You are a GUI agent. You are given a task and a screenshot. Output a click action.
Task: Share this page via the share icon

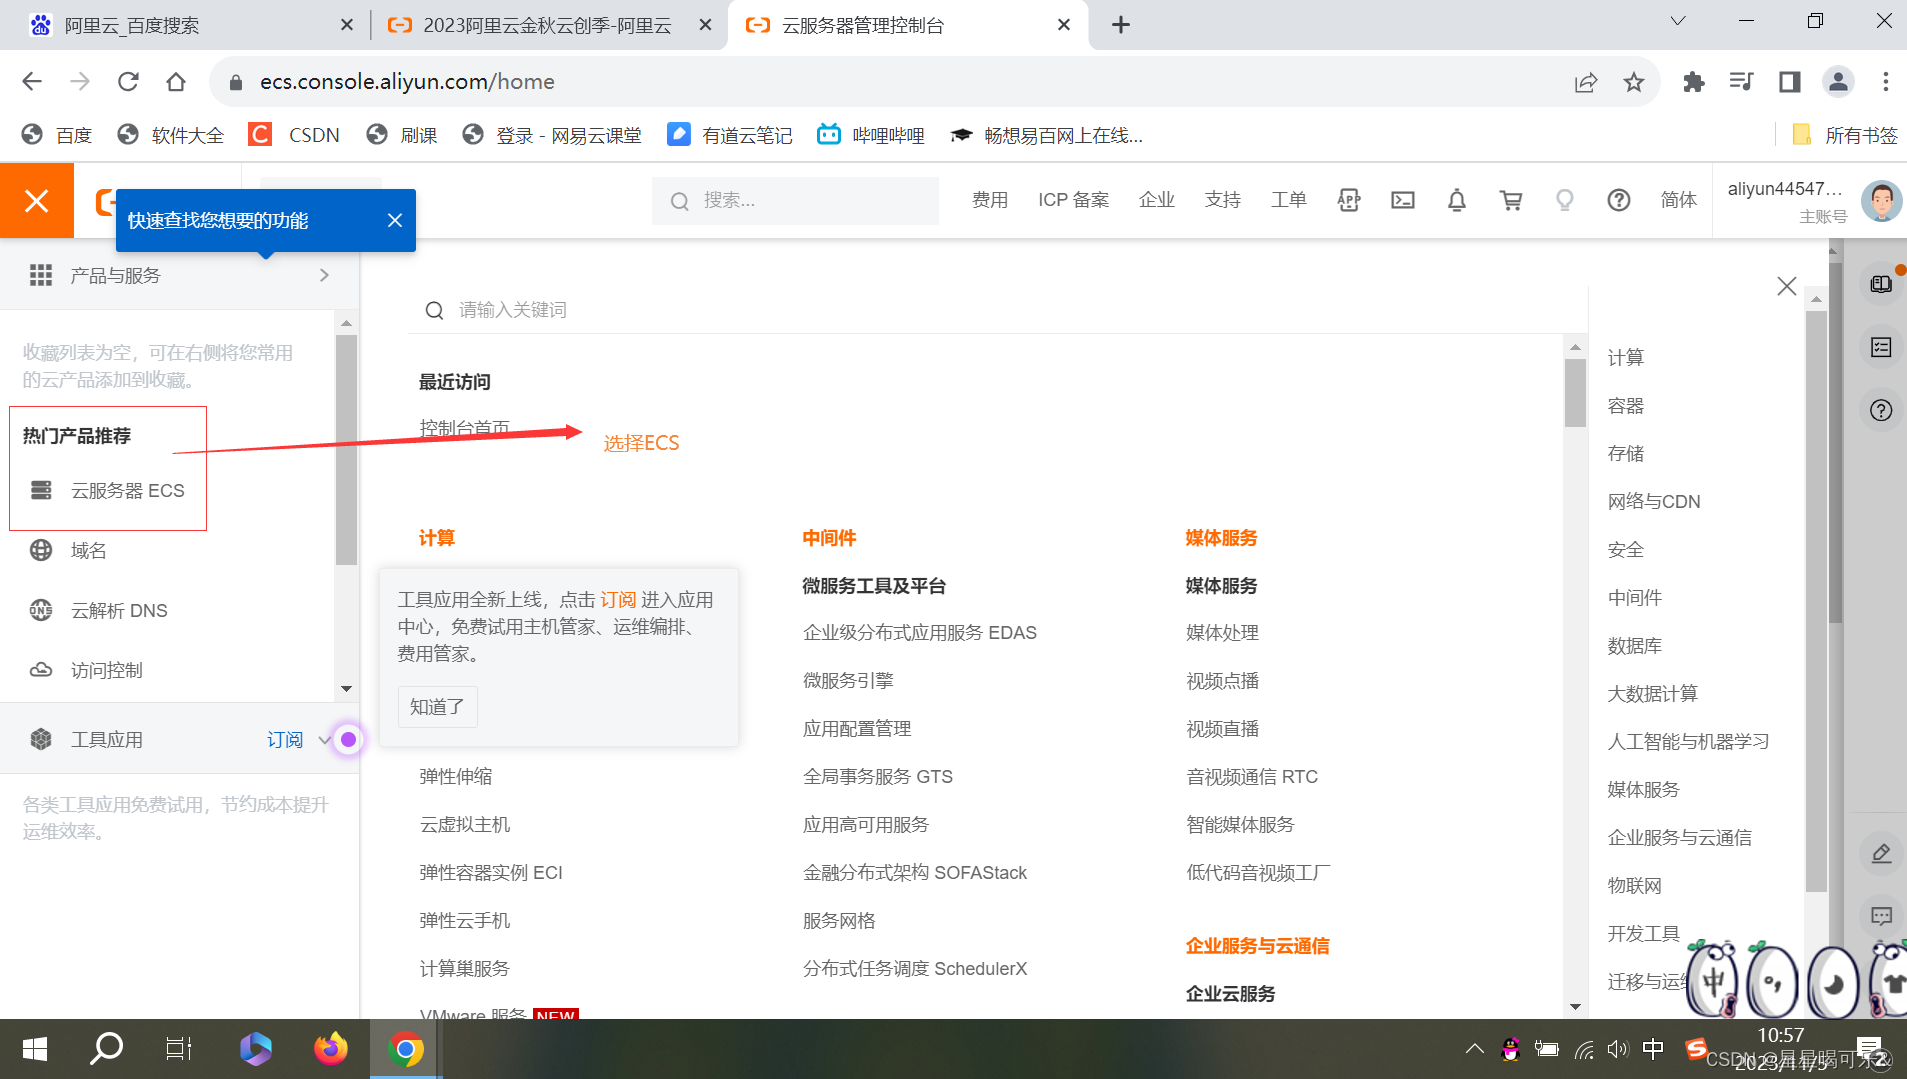[x=1586, y=82]
